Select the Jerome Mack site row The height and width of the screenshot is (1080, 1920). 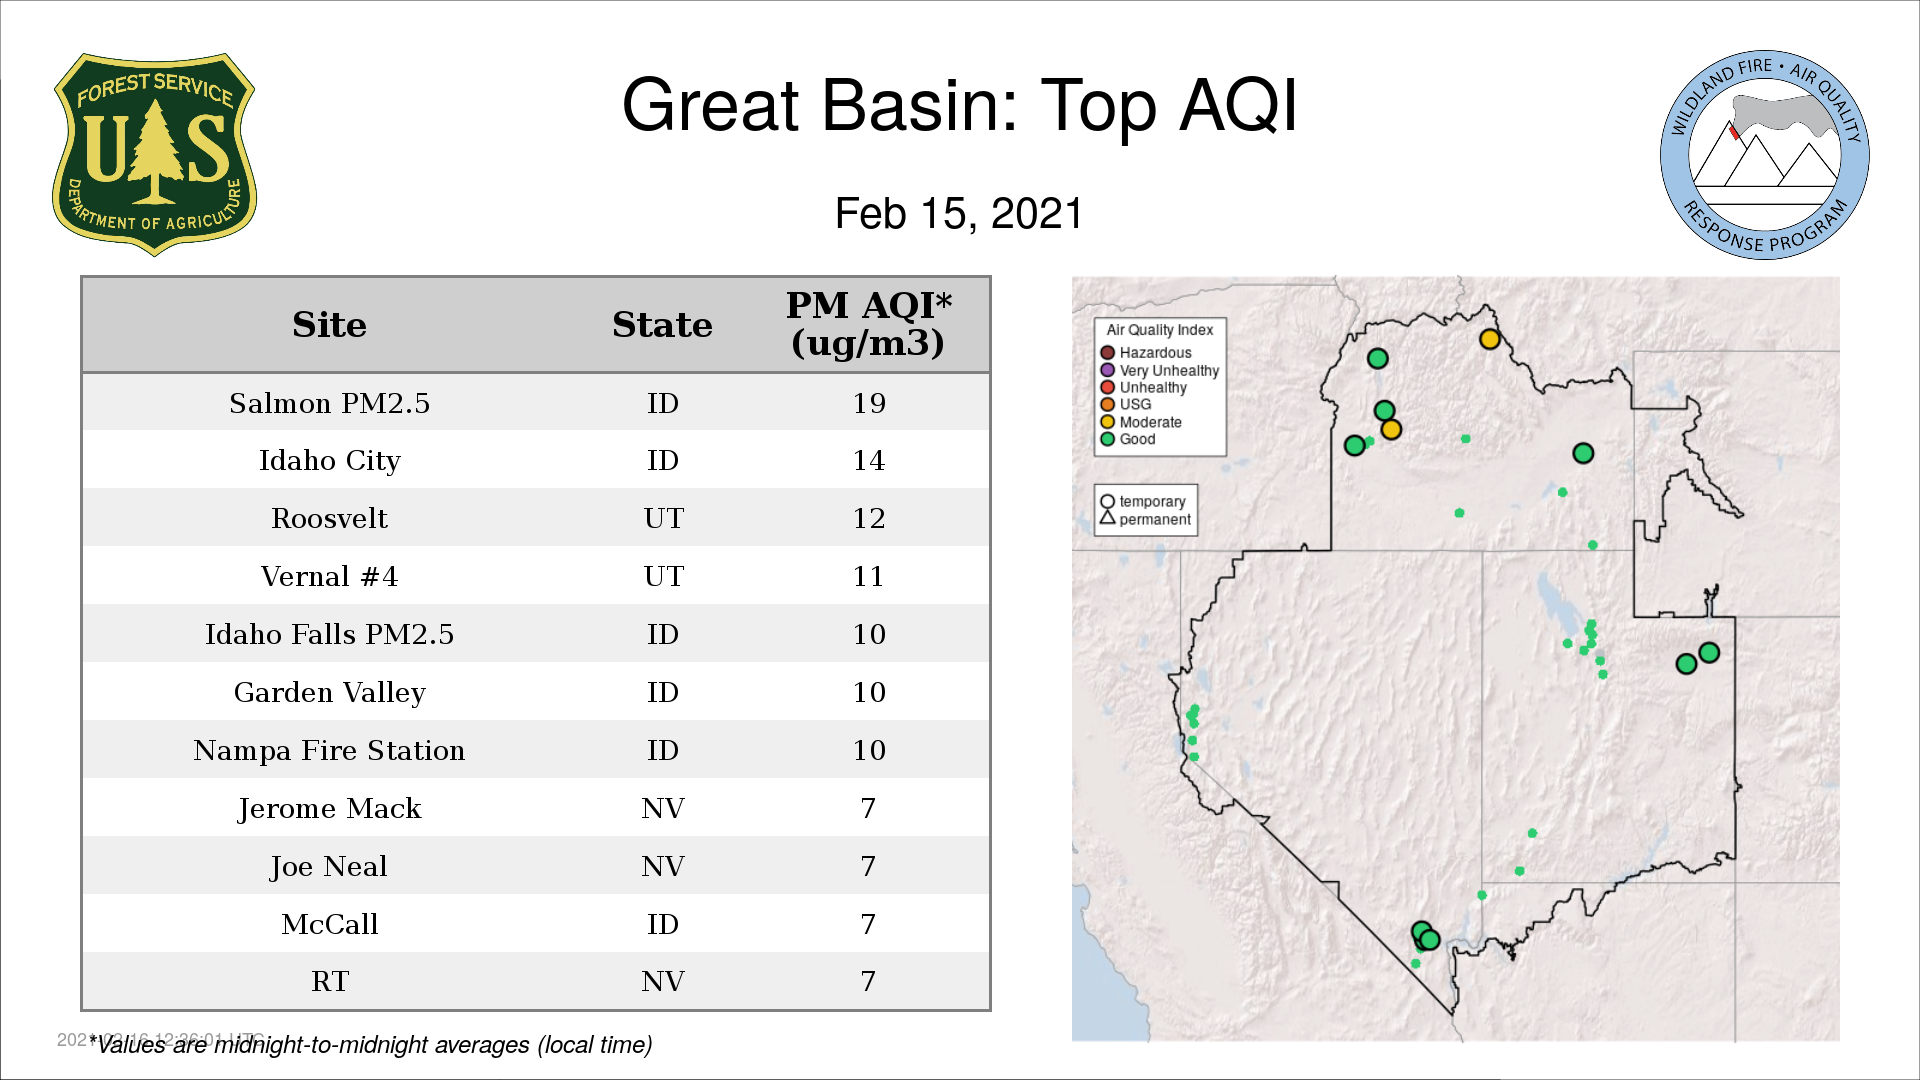coord(536,808)
